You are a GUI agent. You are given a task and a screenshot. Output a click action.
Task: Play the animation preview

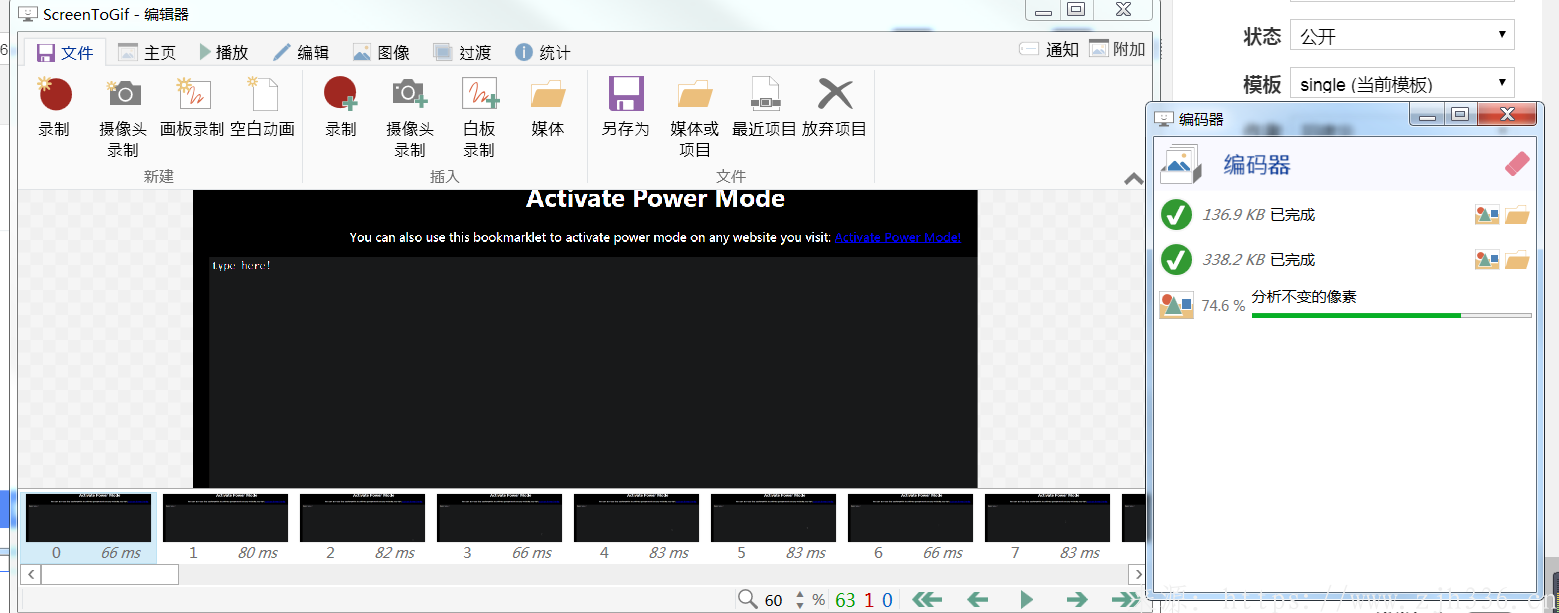[1027, 600]
